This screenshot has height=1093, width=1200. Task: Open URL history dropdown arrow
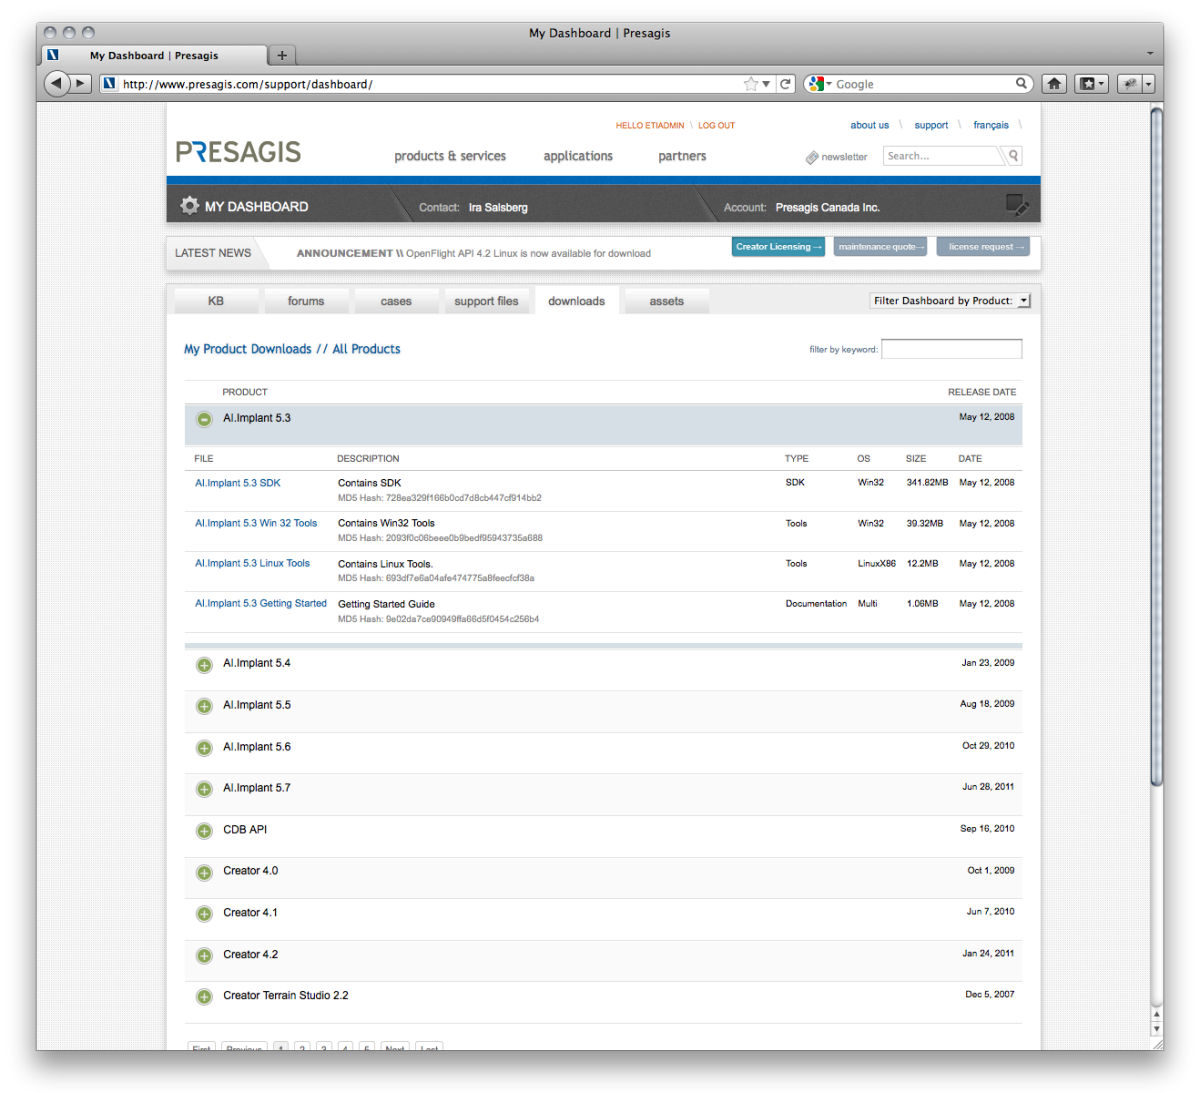766,84
